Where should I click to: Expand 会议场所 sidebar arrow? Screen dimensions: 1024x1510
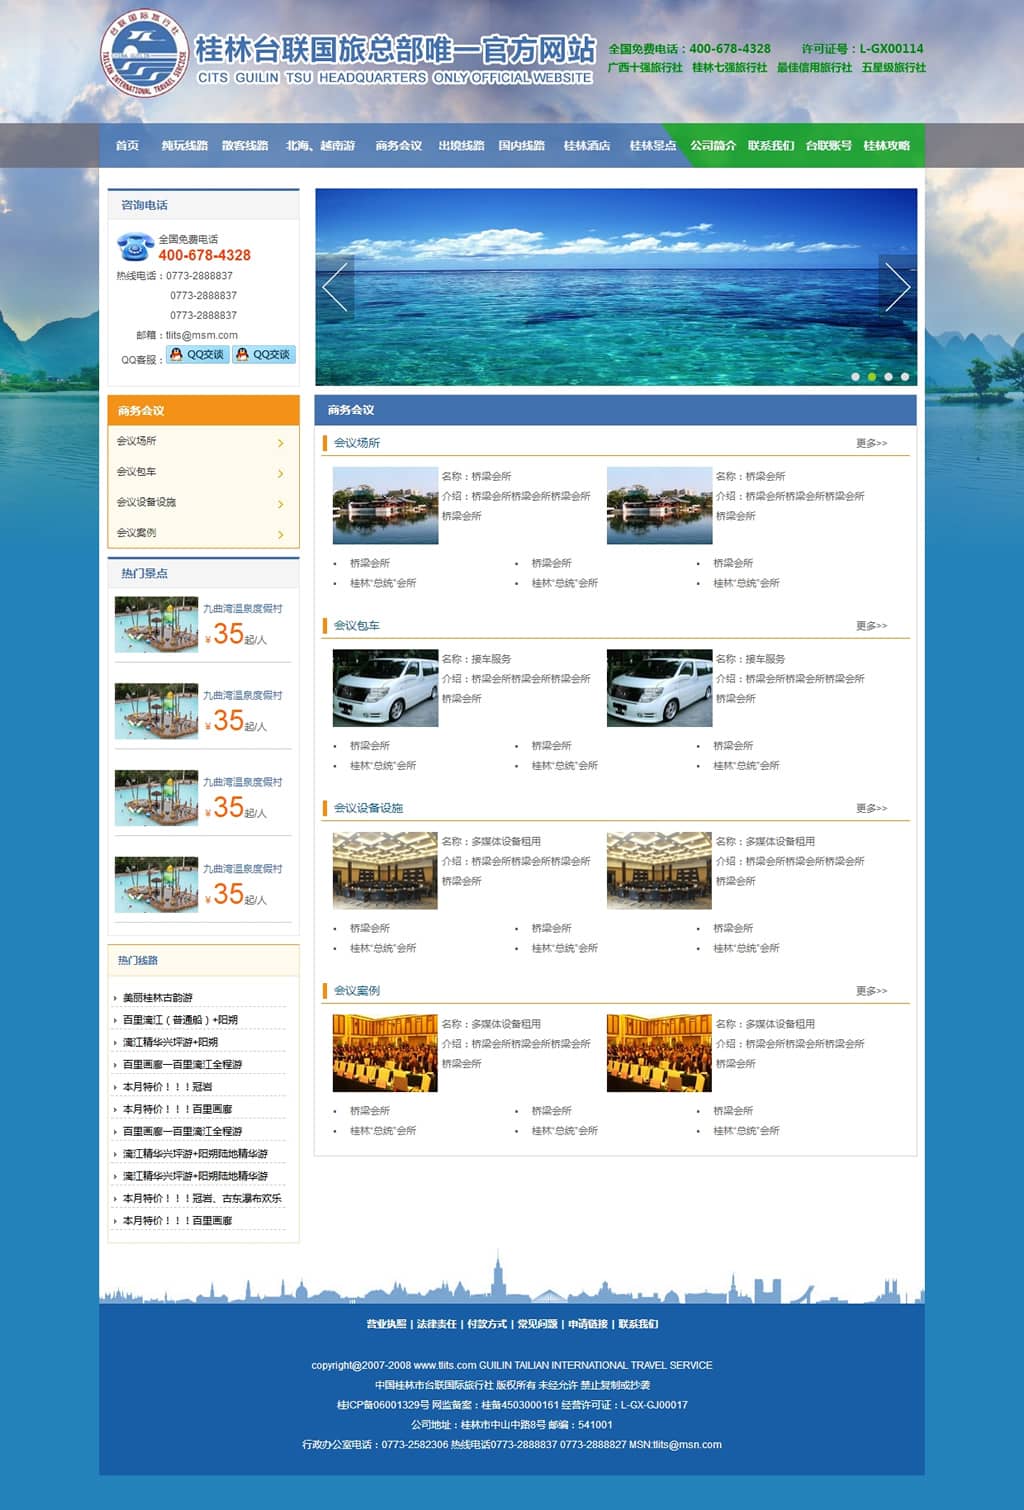280,443
